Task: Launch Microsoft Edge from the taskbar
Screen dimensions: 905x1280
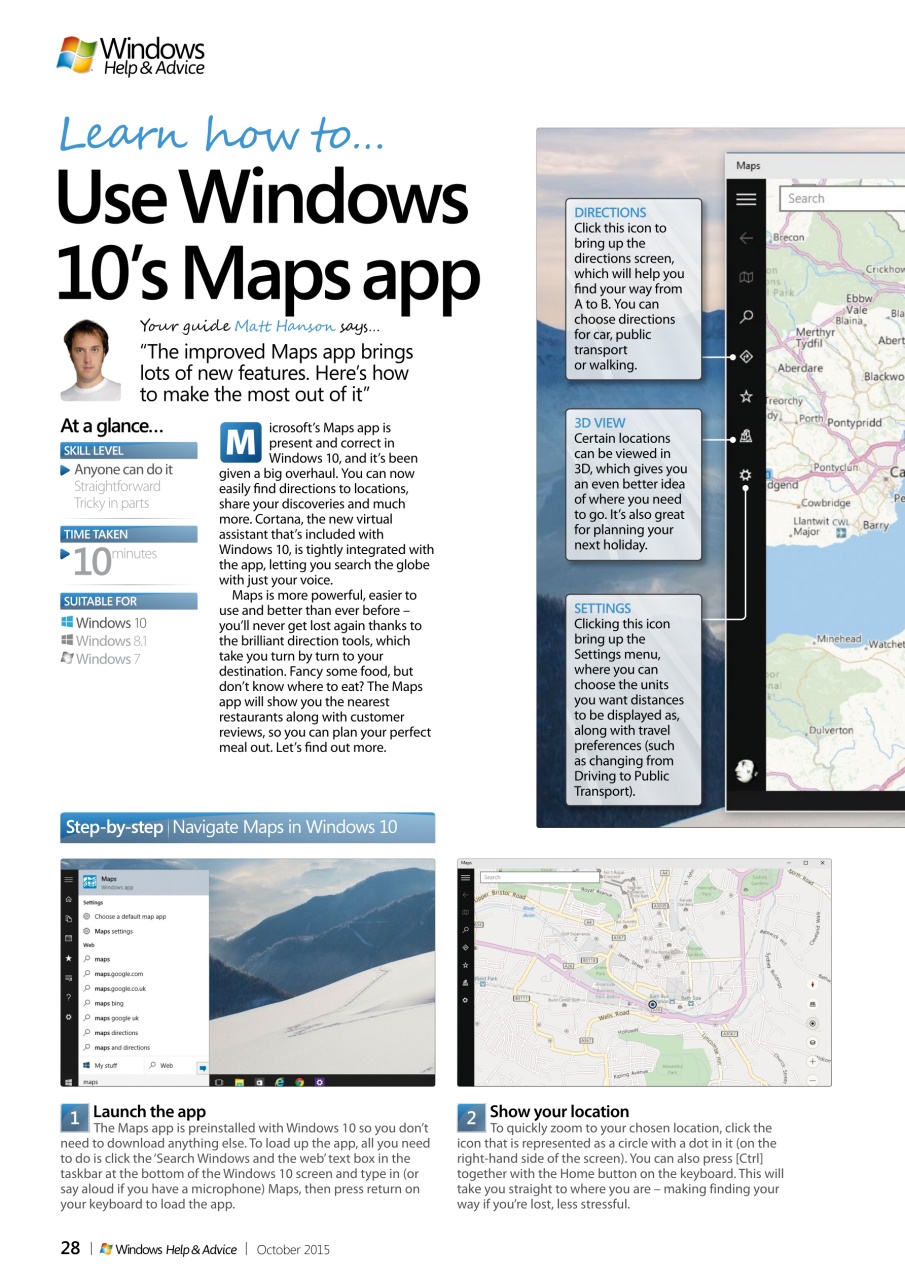Action: pos(279,1082)
